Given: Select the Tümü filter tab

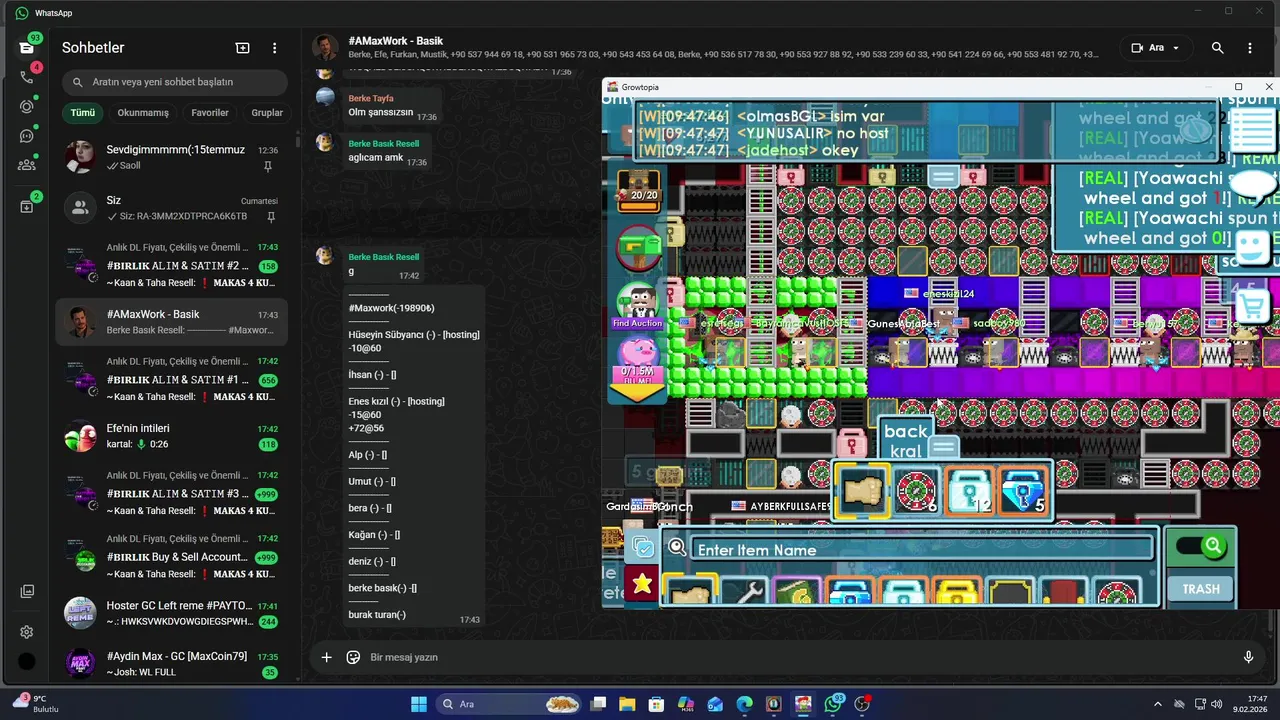Looking at the screenshot, I should [83, 113].
